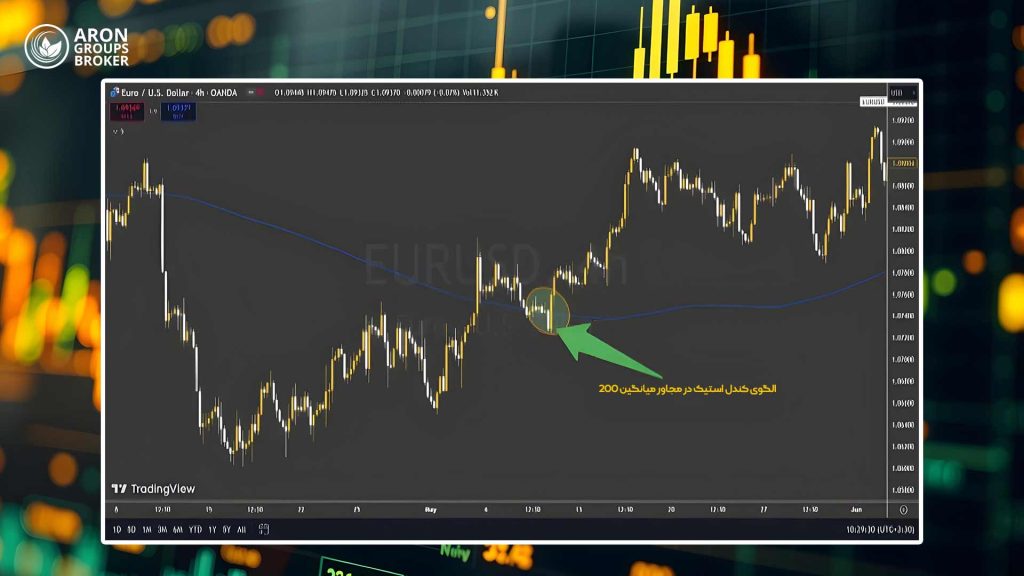1024x576 pixels.
Task: Select the highlighted candlestick circle marker
Action: click(x=547, y=310)
